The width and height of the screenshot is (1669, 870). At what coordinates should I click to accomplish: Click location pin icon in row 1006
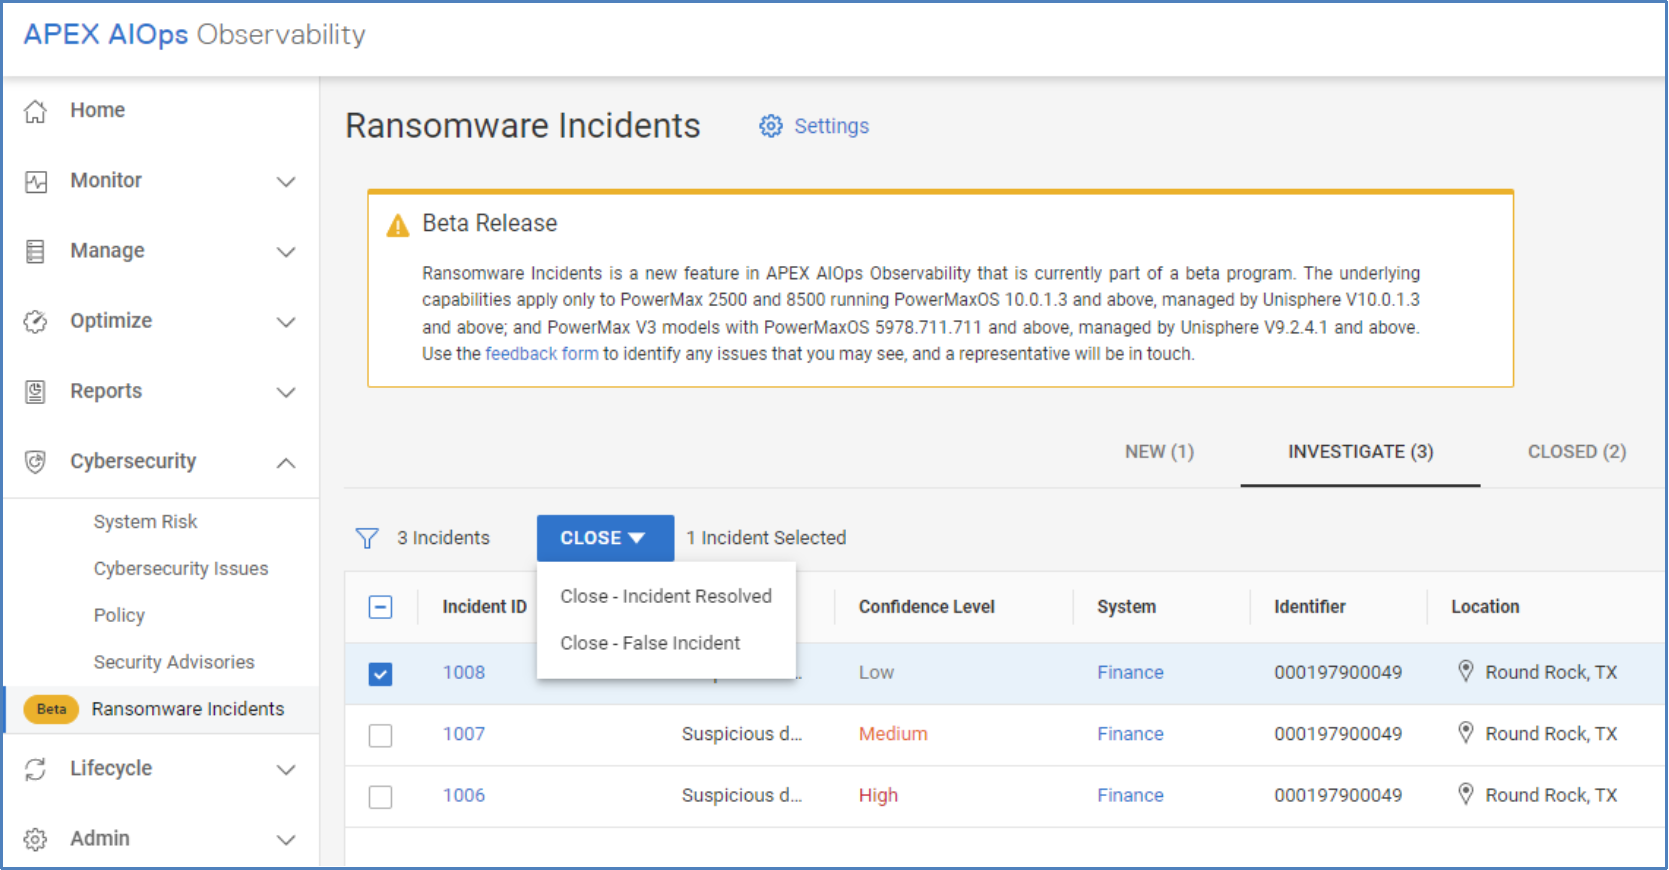click(x=1466, y=794)
